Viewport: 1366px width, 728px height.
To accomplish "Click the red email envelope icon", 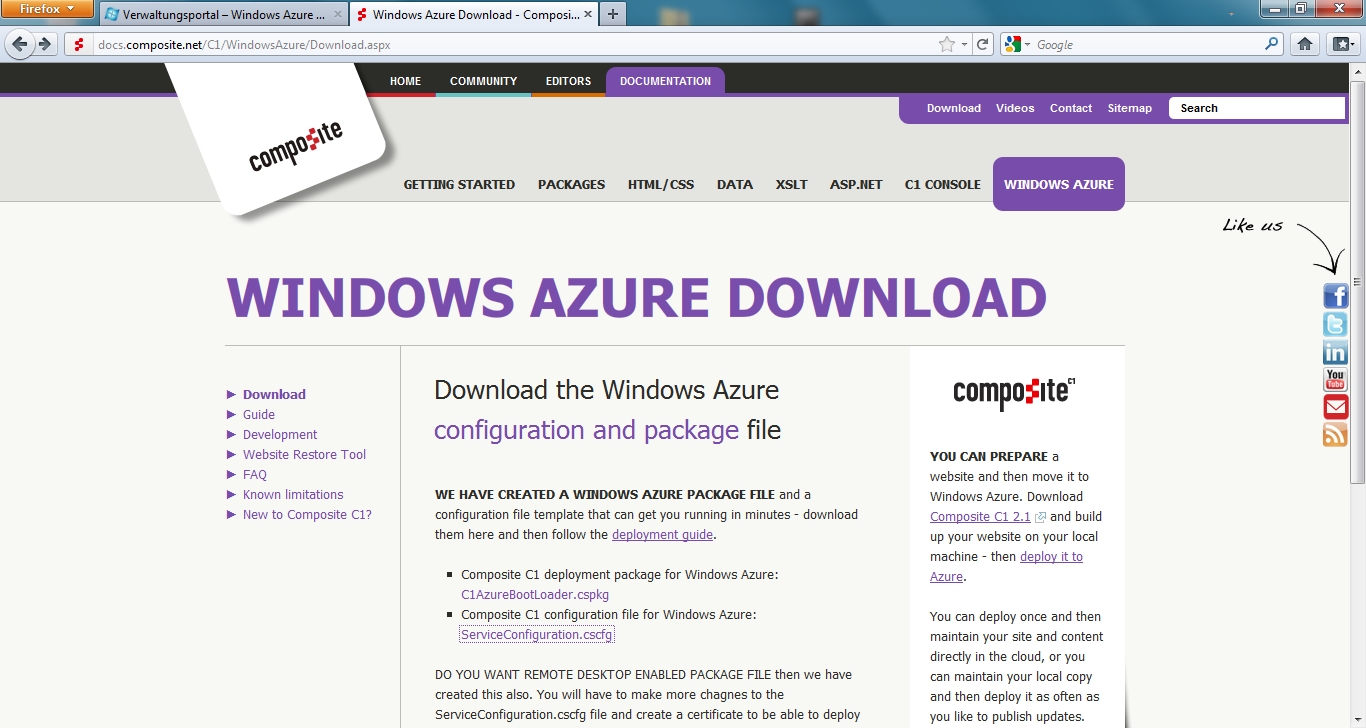I will [1335, 407].
